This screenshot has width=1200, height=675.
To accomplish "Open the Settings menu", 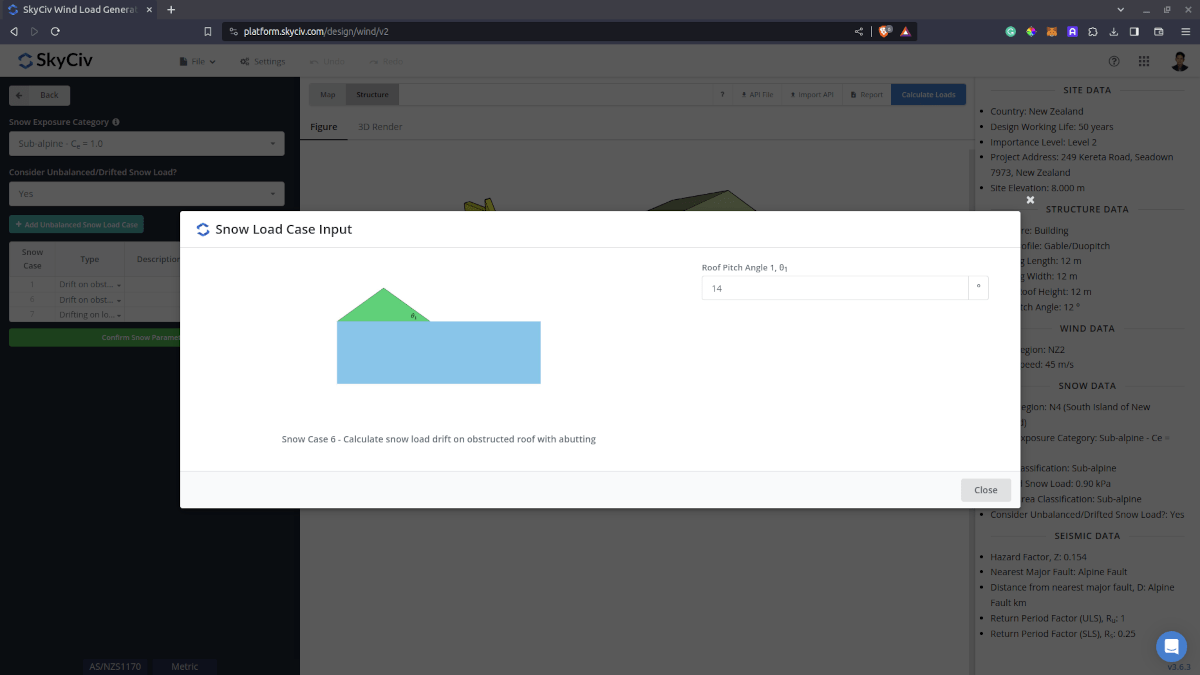I will 262,61.
